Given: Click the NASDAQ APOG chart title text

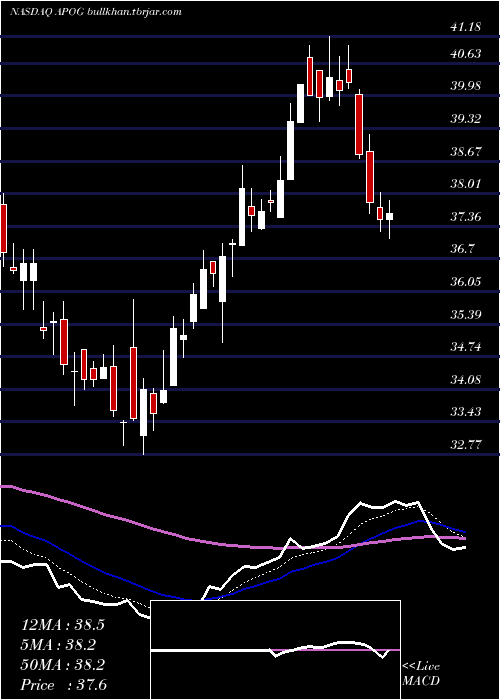Looking at the screenshot, I should 95,12.
